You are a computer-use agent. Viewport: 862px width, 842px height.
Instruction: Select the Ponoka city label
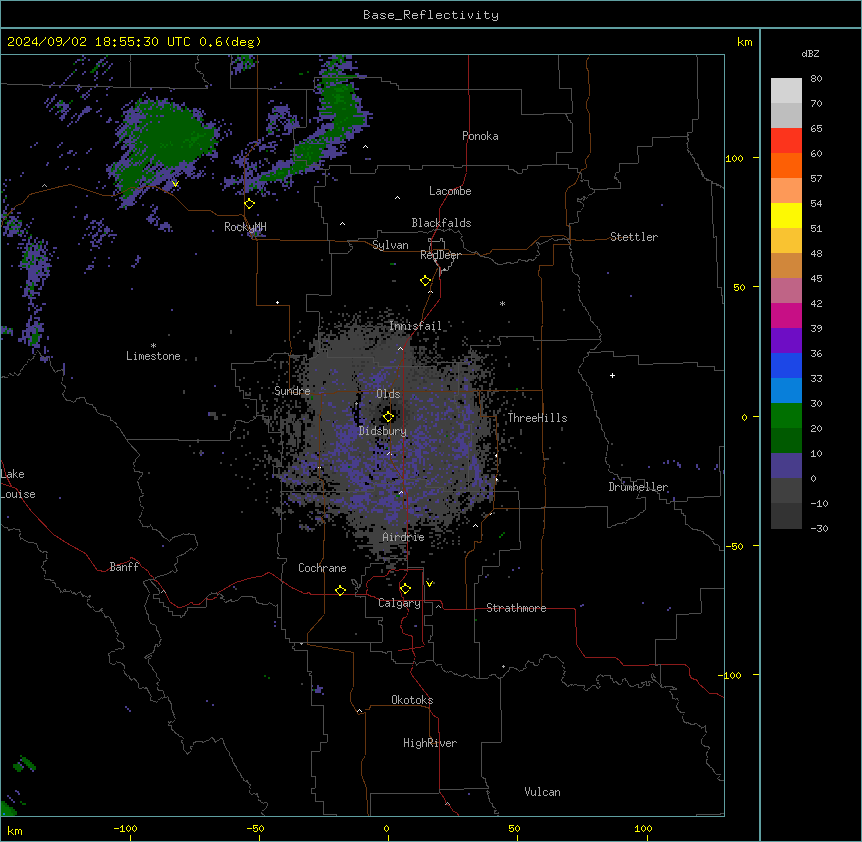tap(480, 136)
